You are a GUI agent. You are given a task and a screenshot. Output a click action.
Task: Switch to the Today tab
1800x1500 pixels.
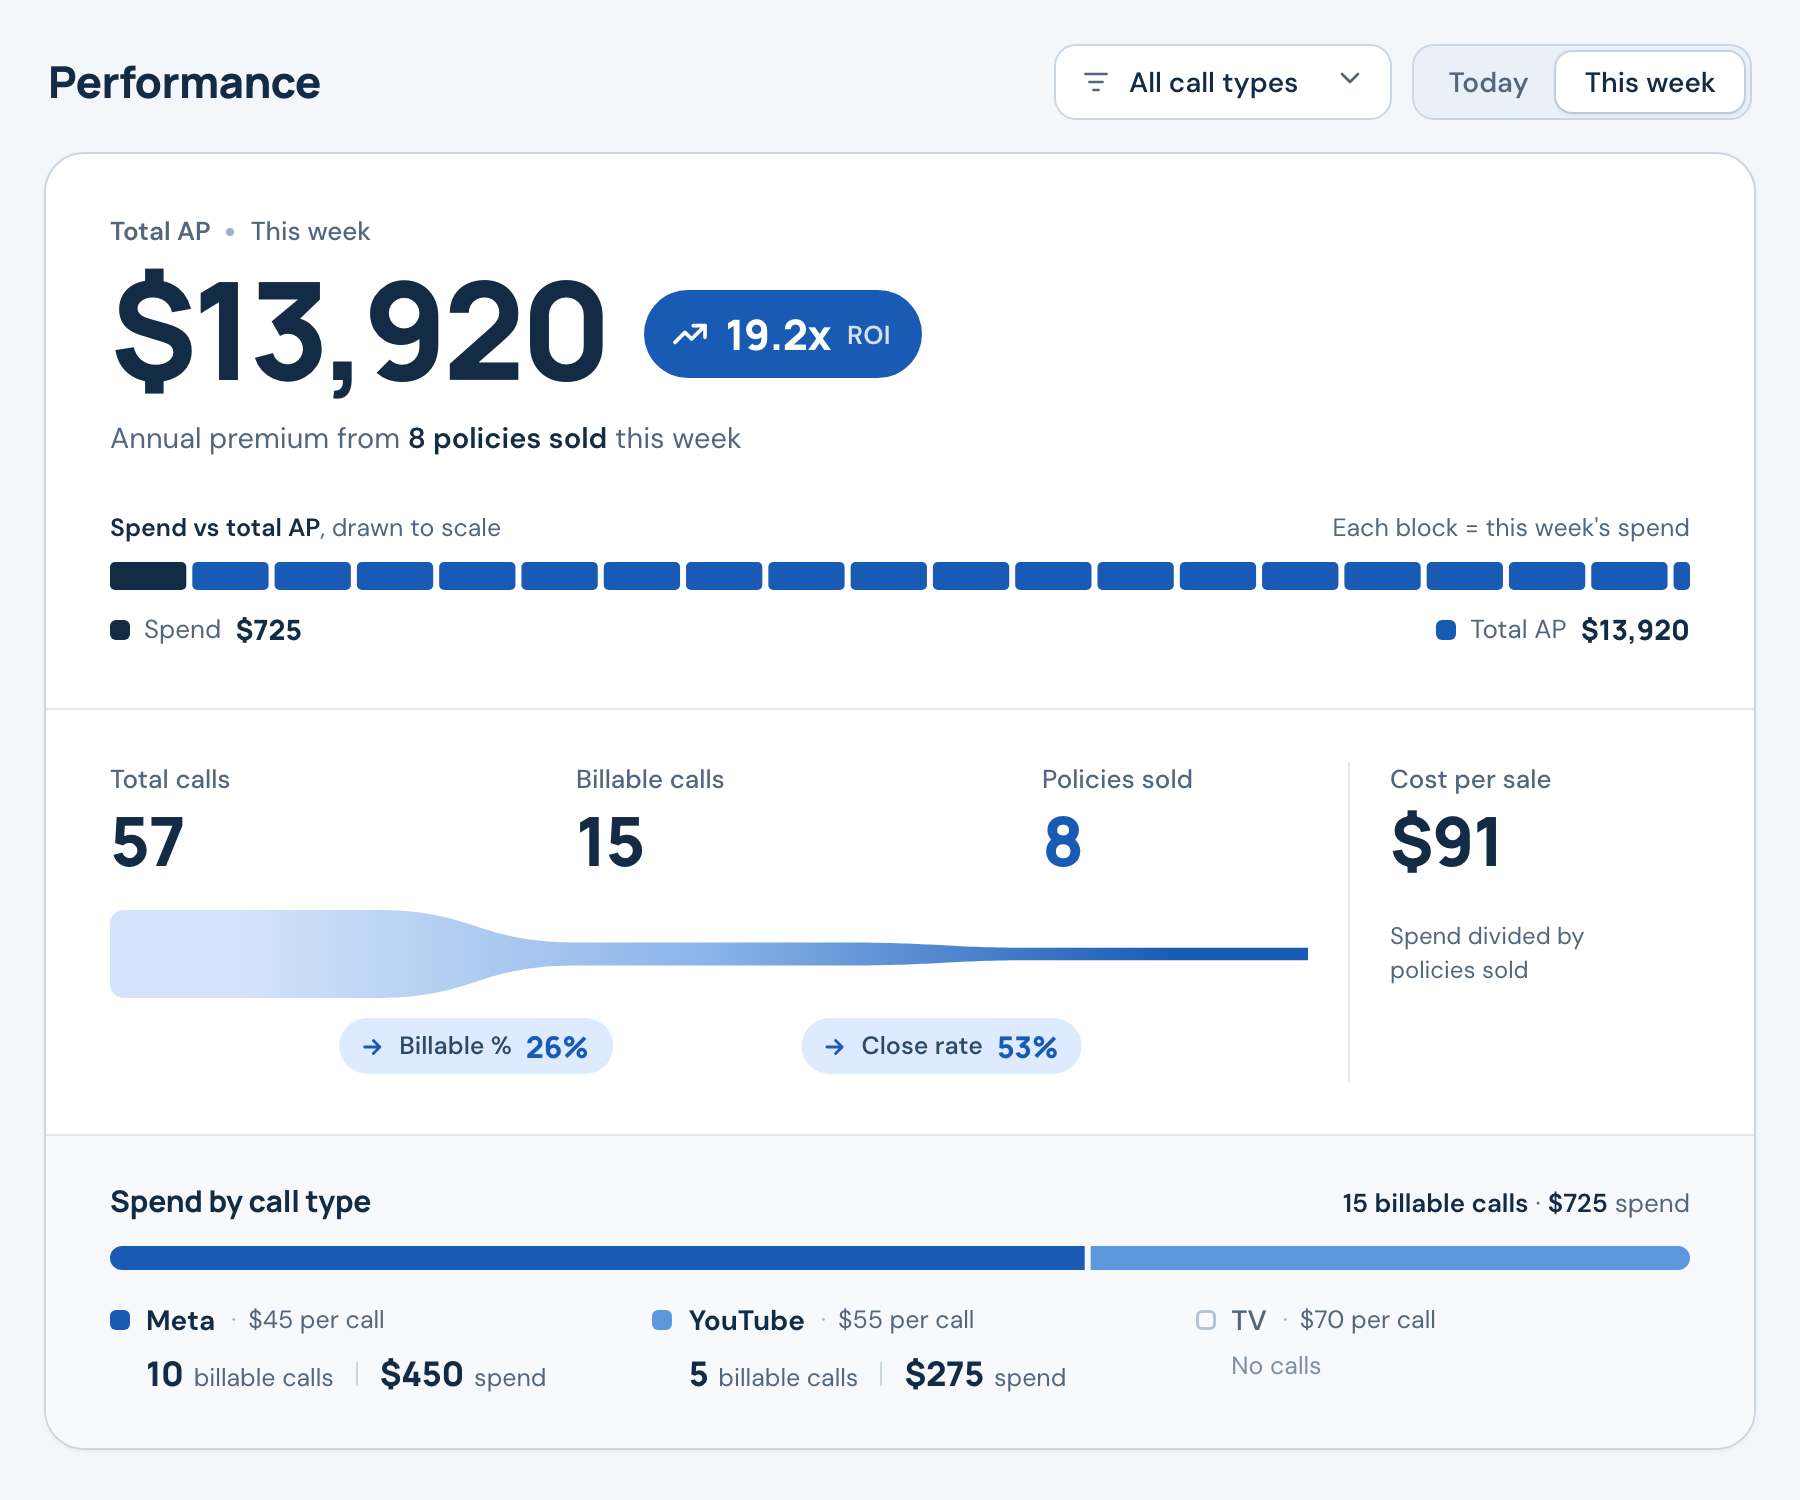[x=1487, y=82]
